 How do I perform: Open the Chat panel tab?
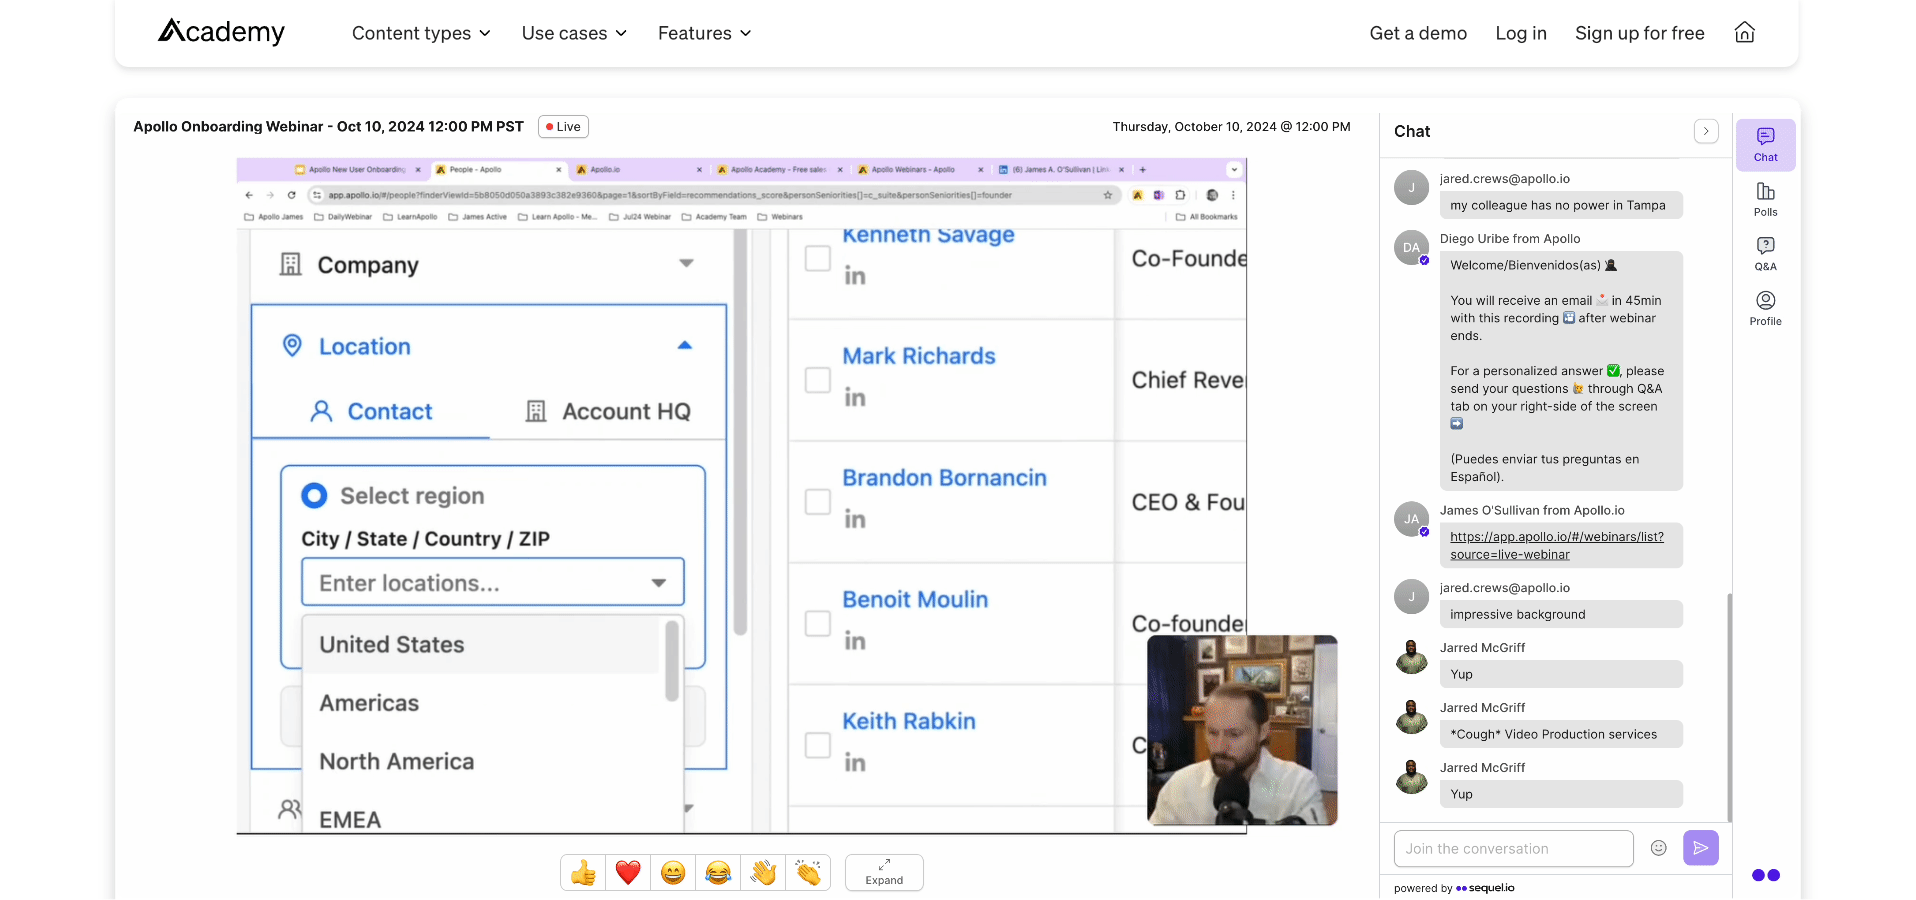1765,145
